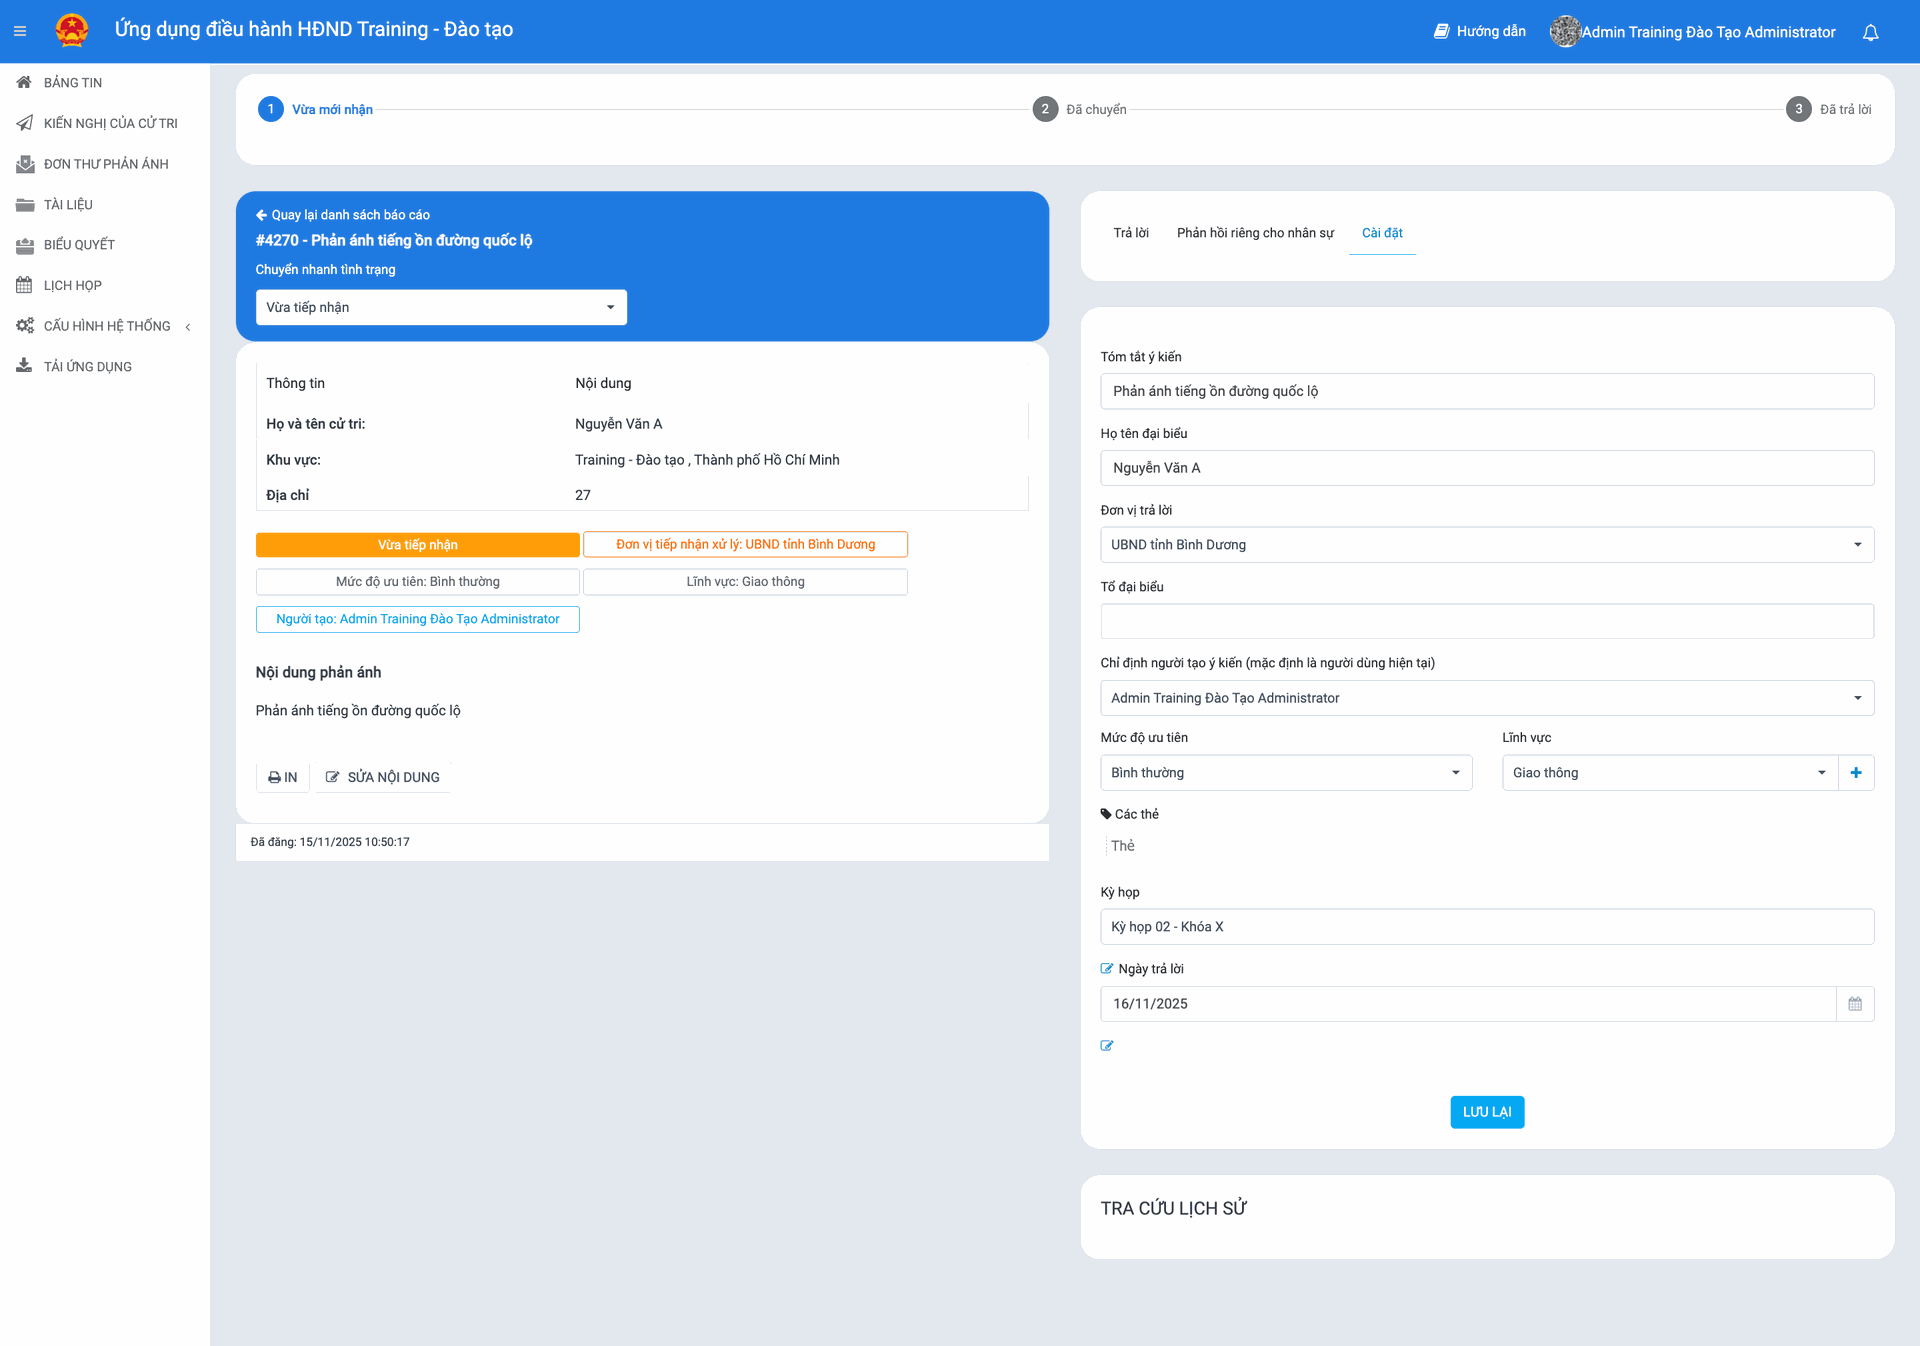Click the Tổ đại biểu input field

tap(1486, 621)
